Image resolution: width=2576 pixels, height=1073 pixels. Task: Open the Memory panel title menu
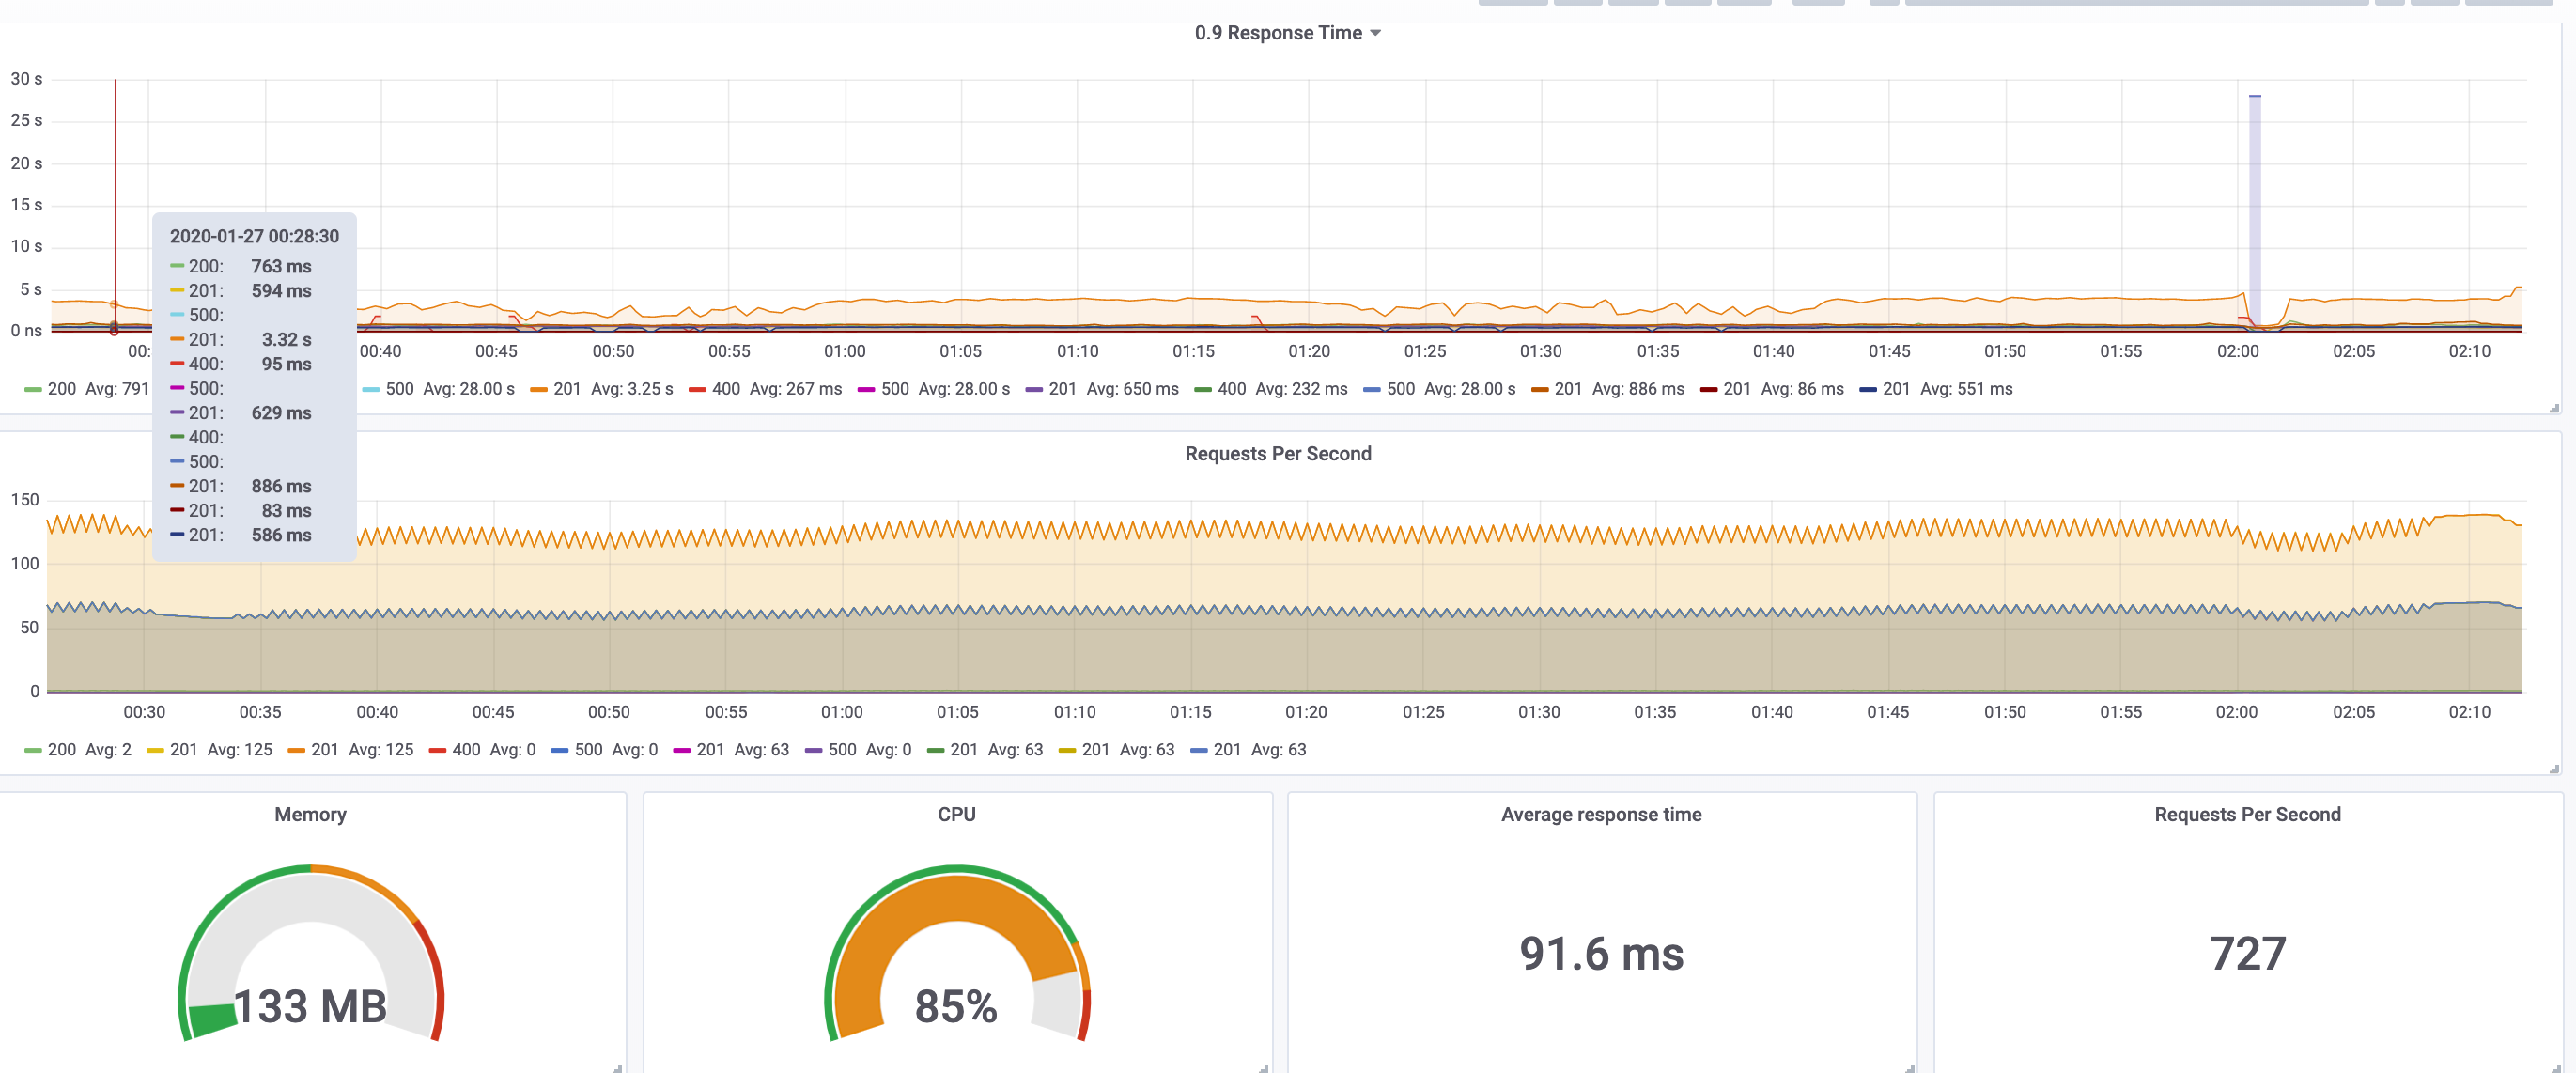[x=310, y=814]
